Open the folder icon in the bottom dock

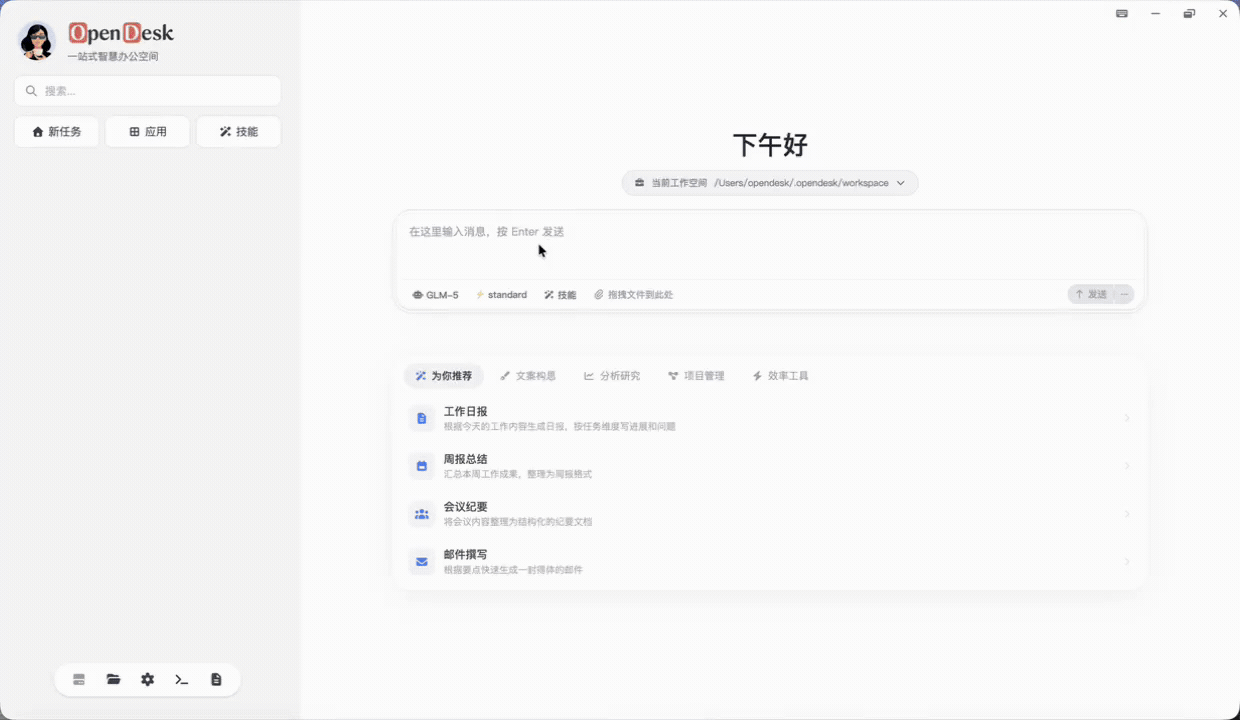click(x=113, y=680)
